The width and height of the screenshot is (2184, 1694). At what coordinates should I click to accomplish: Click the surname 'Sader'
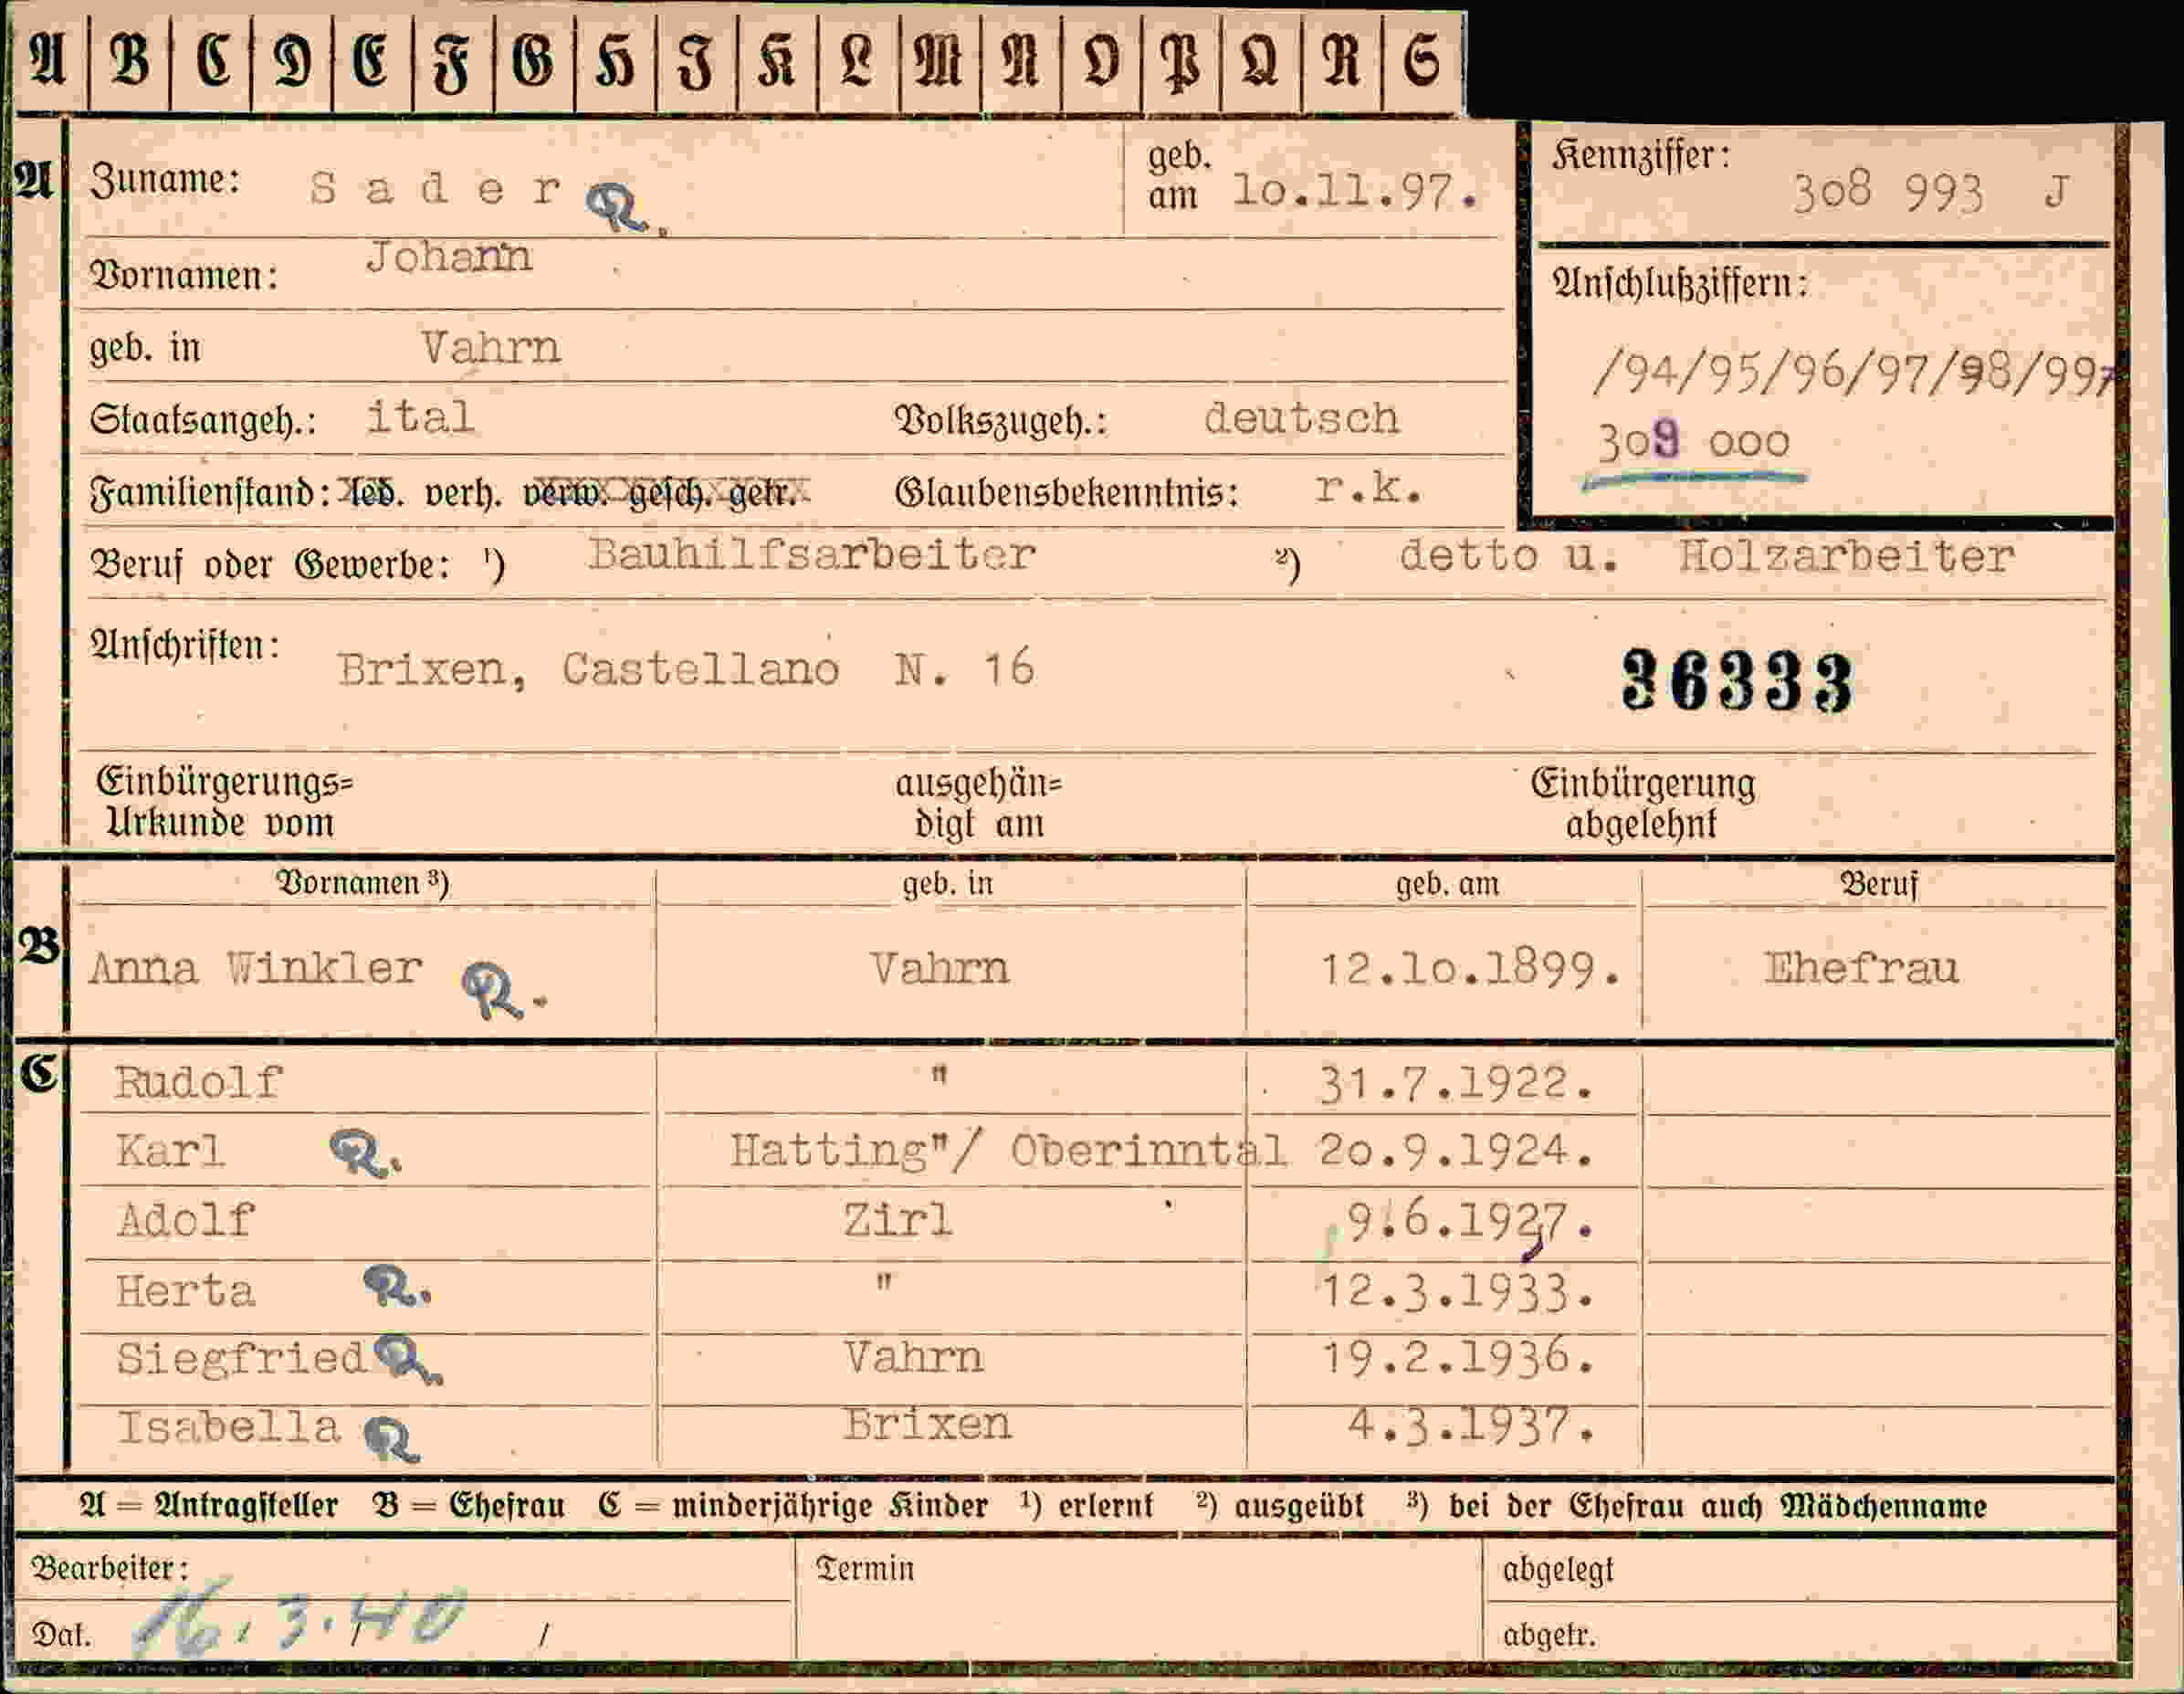coord(436,188)
